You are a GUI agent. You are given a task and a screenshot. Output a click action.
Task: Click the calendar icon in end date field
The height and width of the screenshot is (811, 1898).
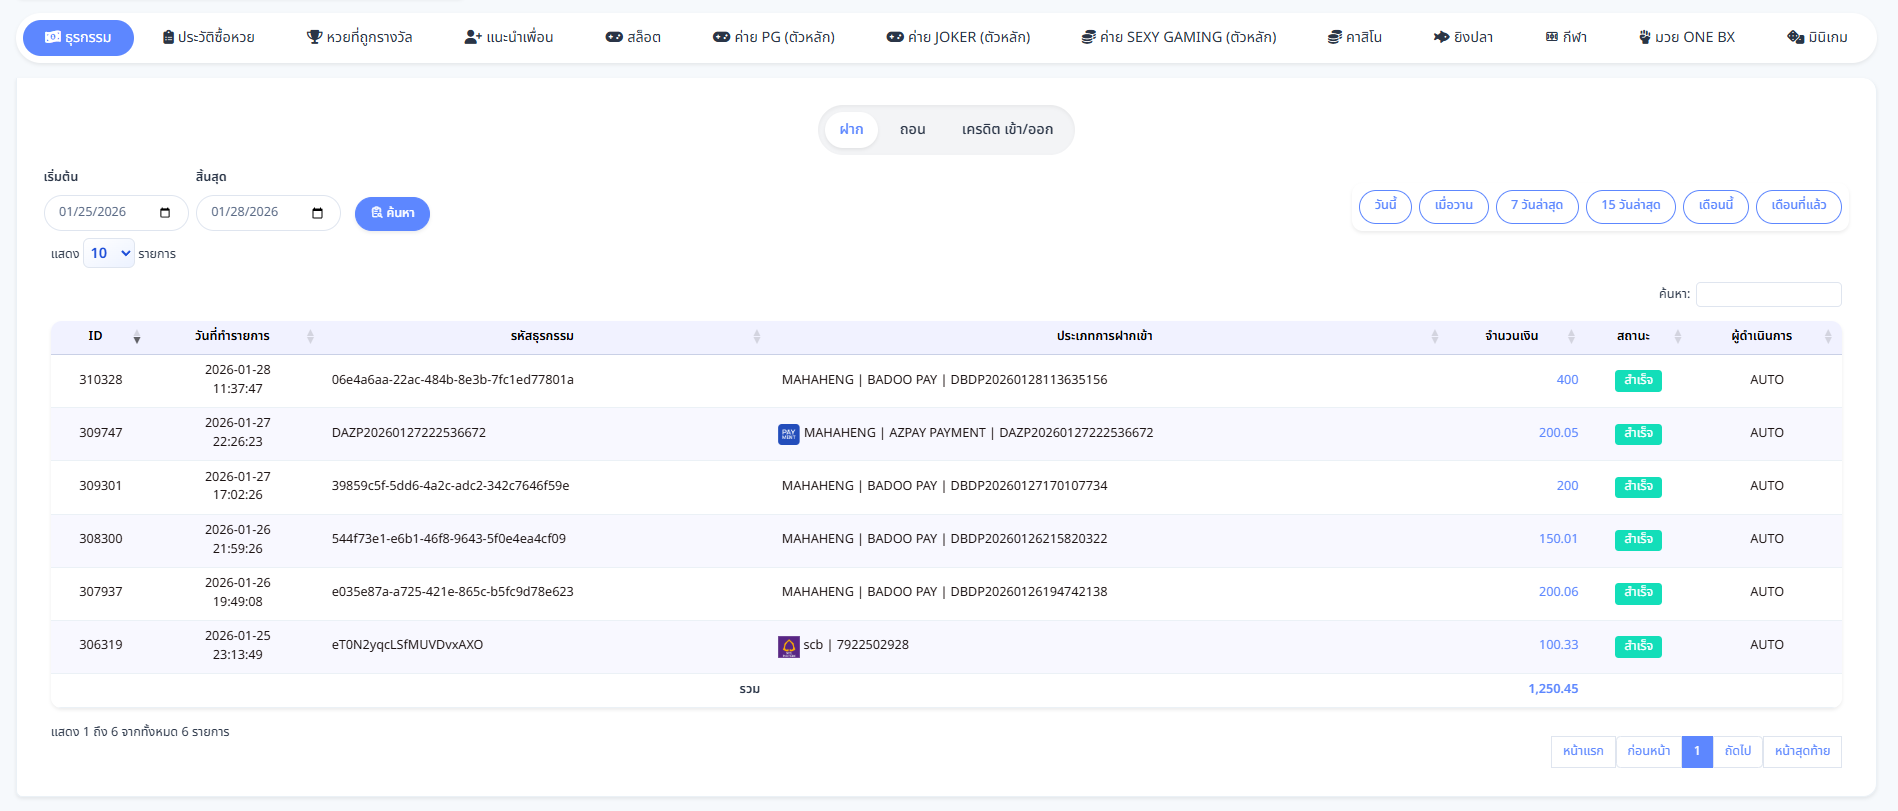tap(317, 213)
